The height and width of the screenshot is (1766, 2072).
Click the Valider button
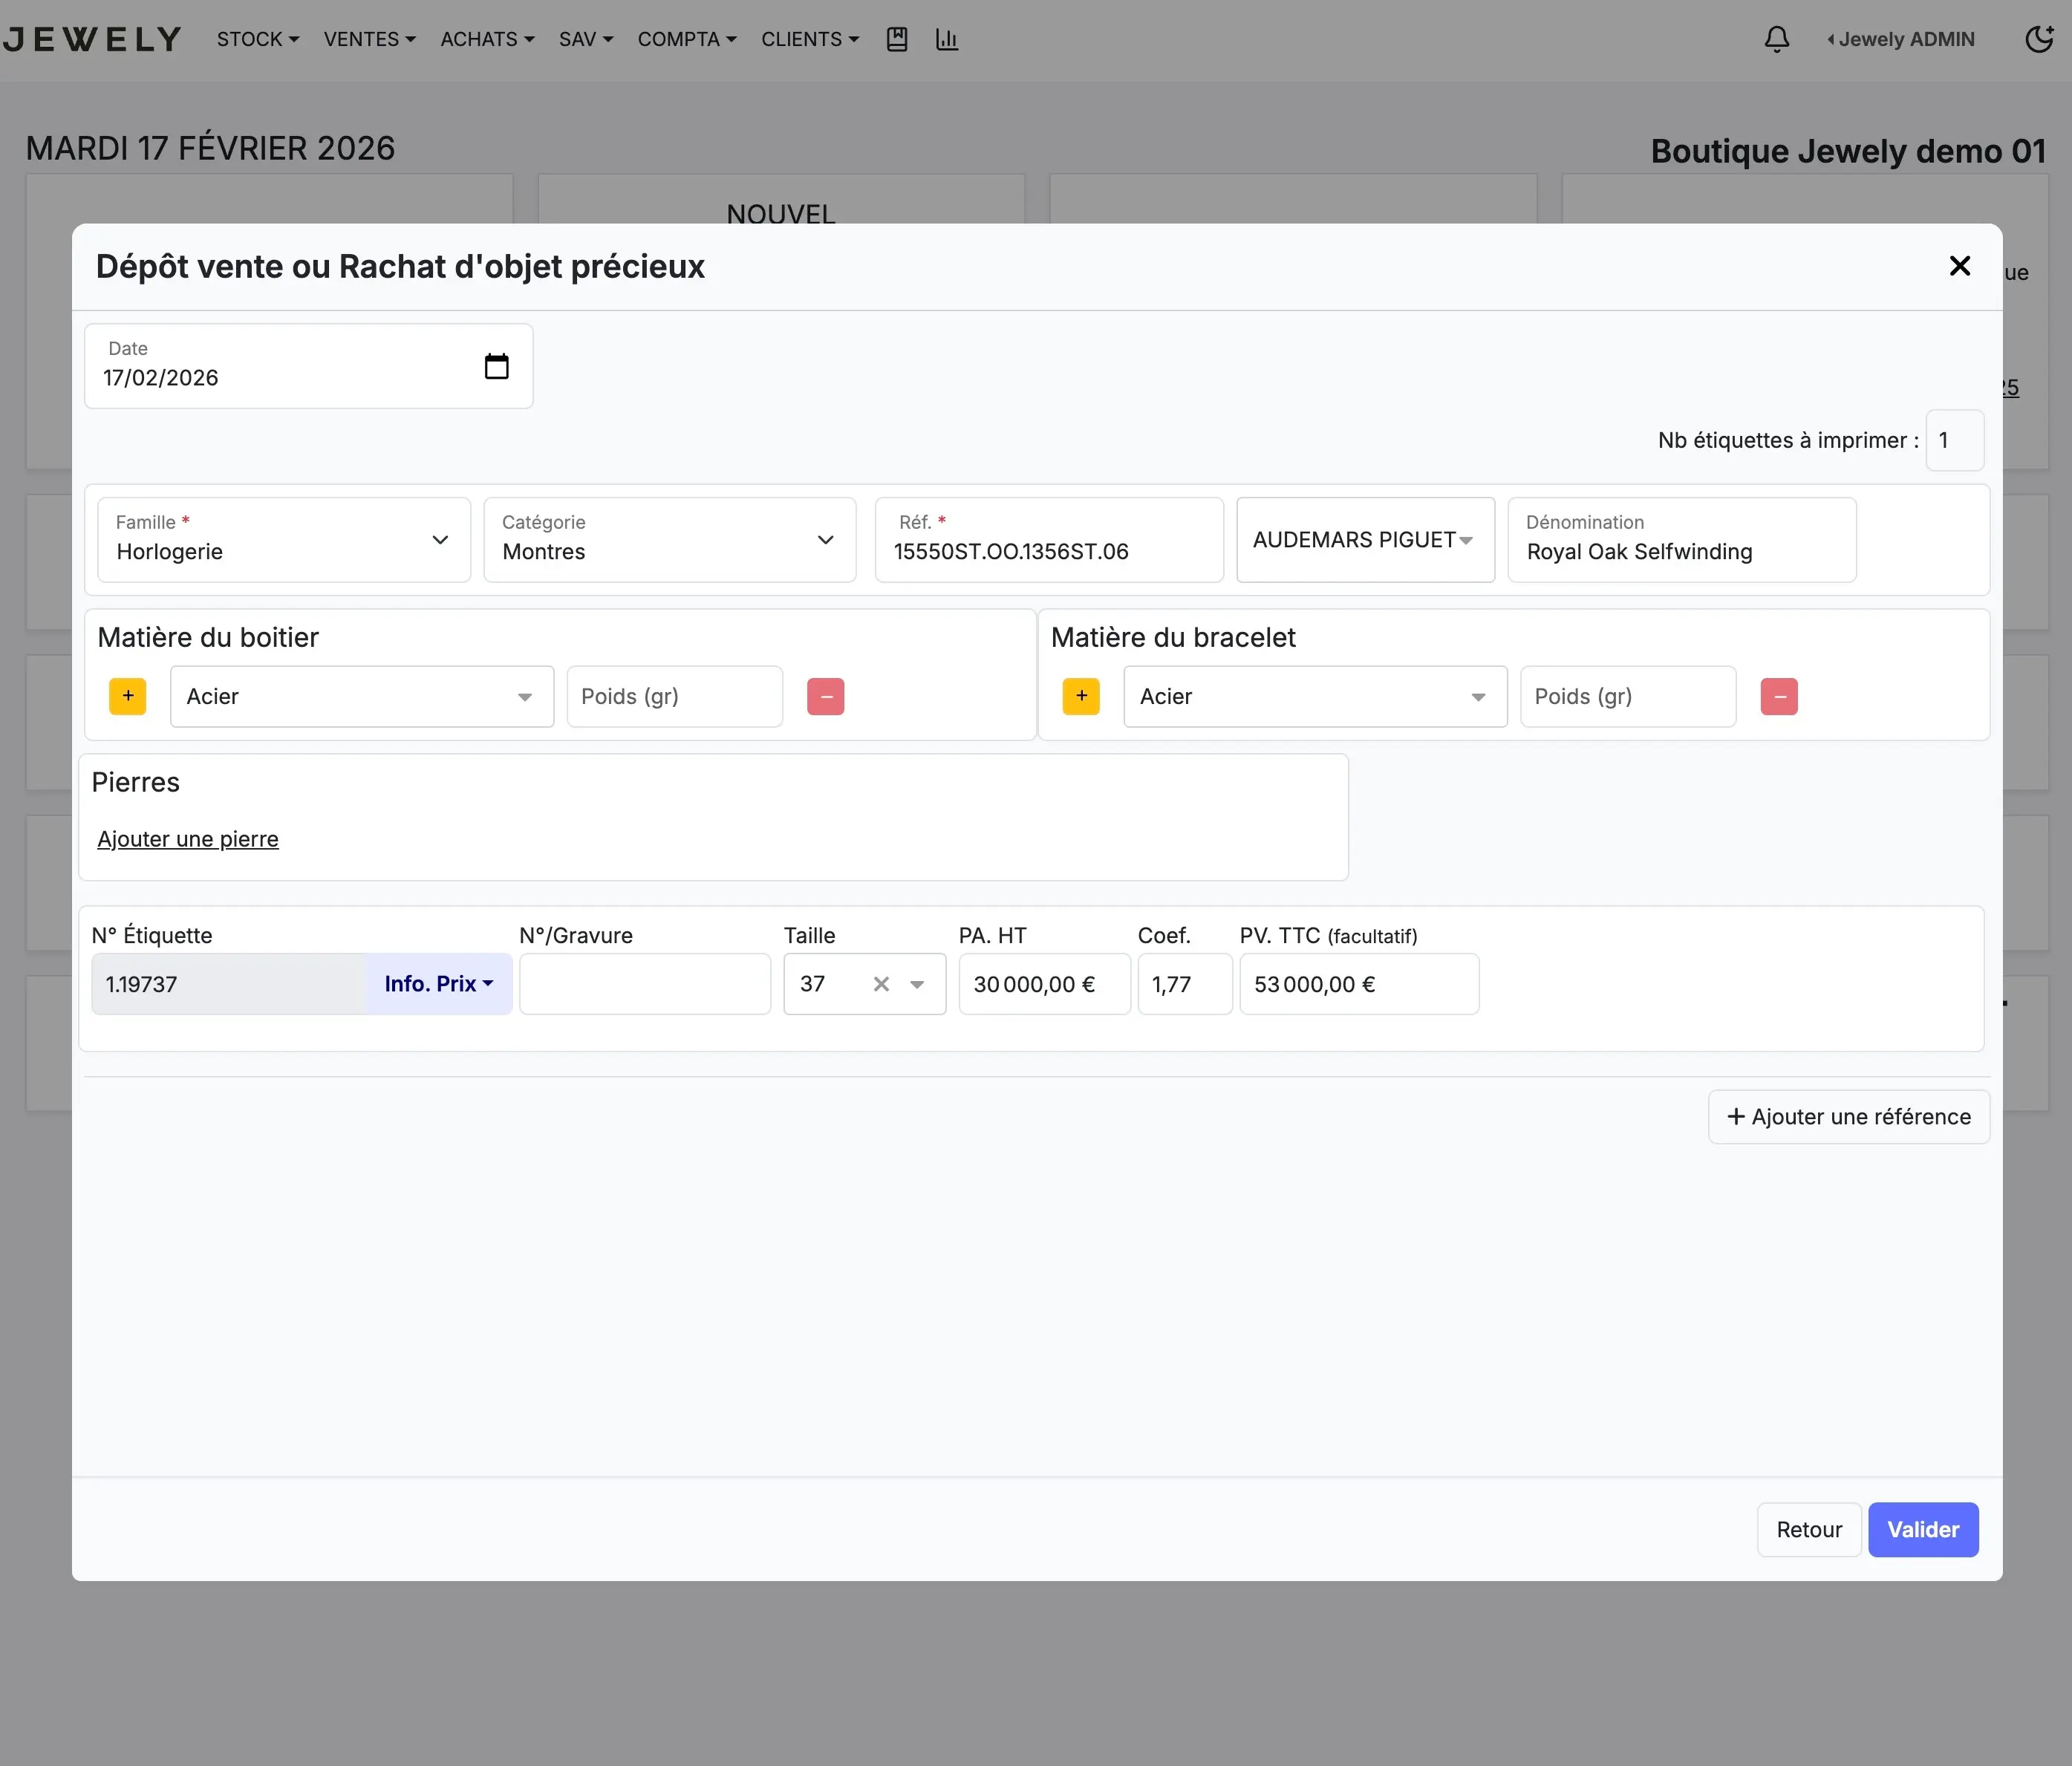[1922, 1529]
